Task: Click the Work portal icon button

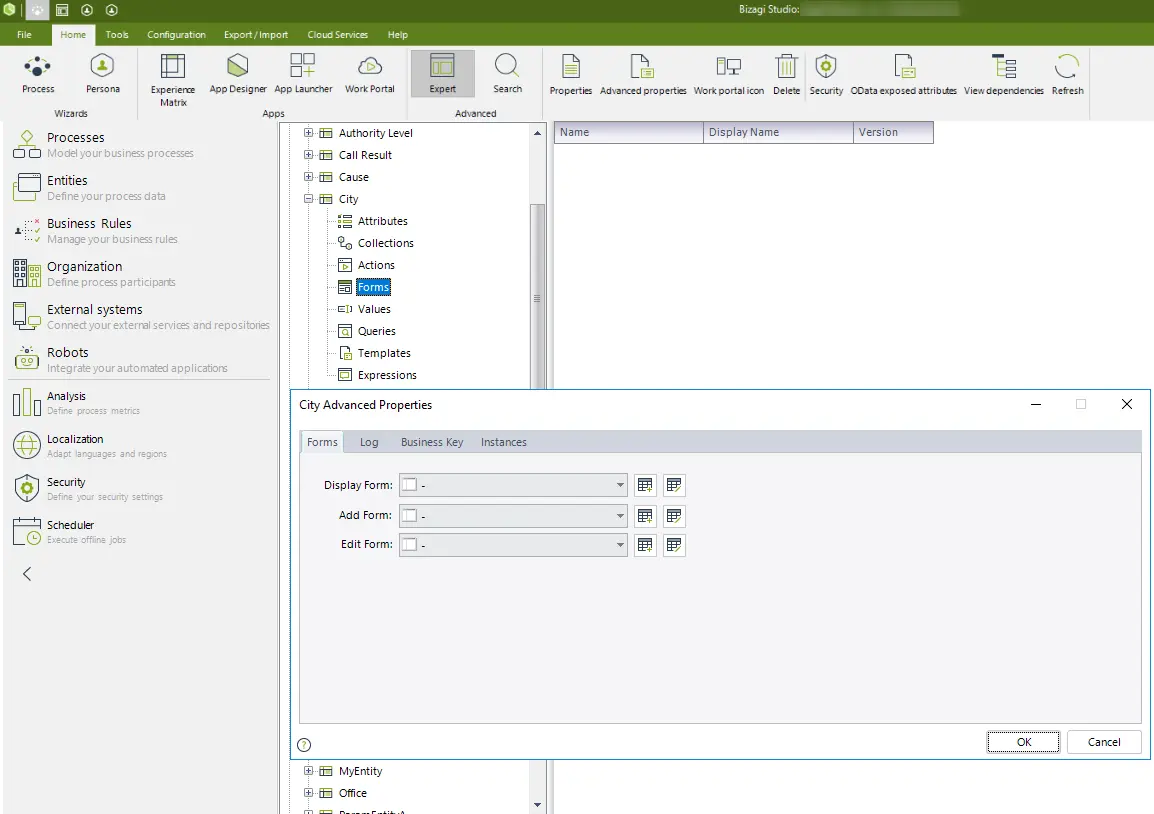Action: point(729,74)
